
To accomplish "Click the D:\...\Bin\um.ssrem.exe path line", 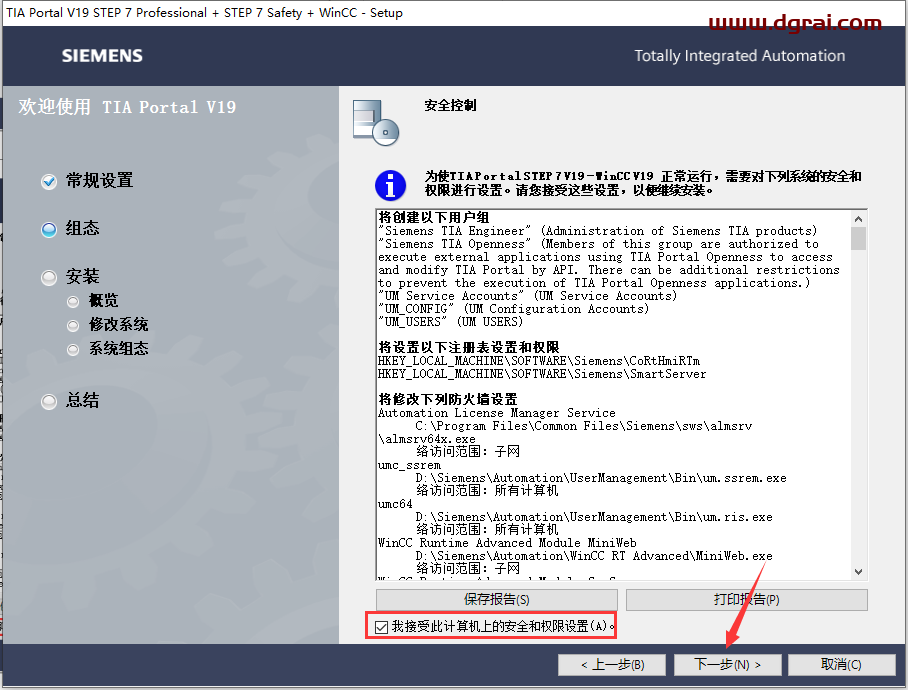I will (601, 478).
